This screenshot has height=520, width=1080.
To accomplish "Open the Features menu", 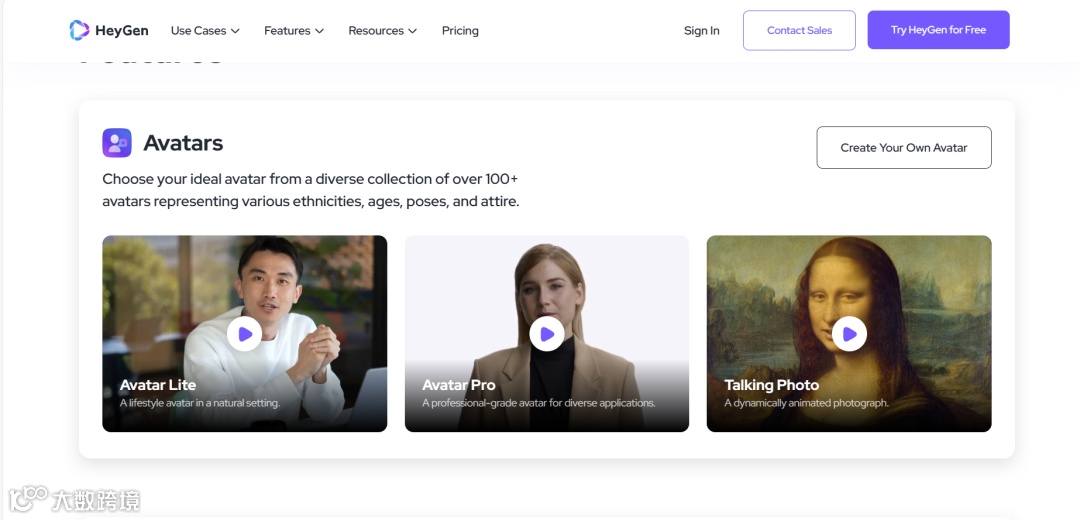I will click(x=294, y=30).
